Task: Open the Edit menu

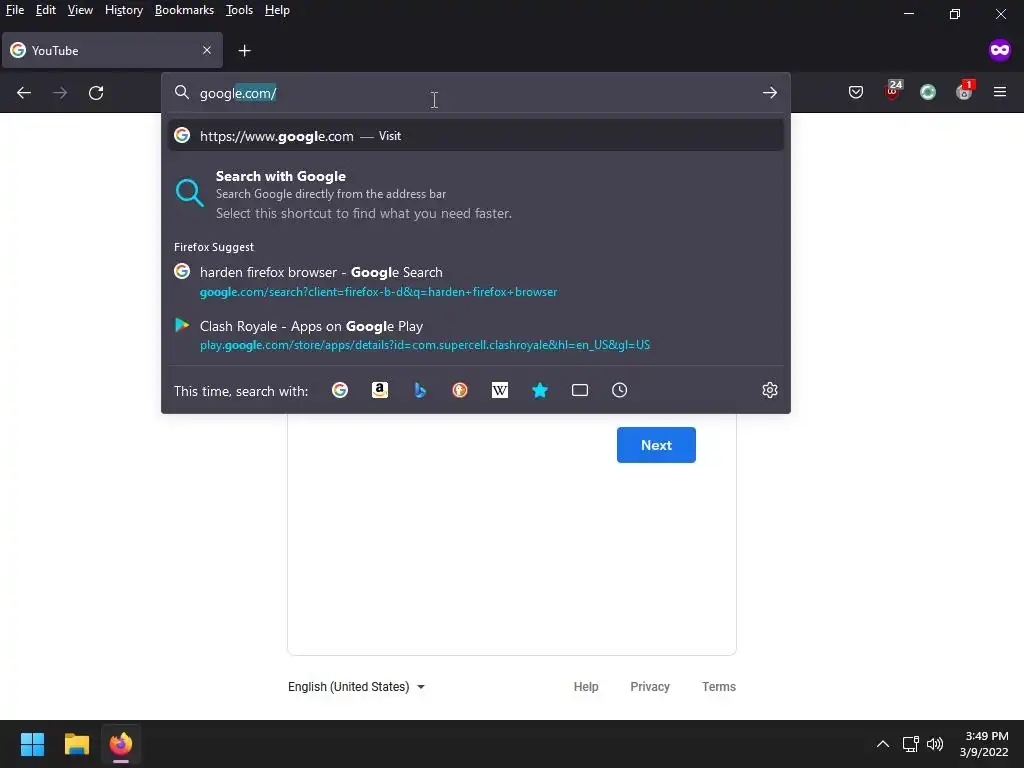Action: tap(46, 10)
